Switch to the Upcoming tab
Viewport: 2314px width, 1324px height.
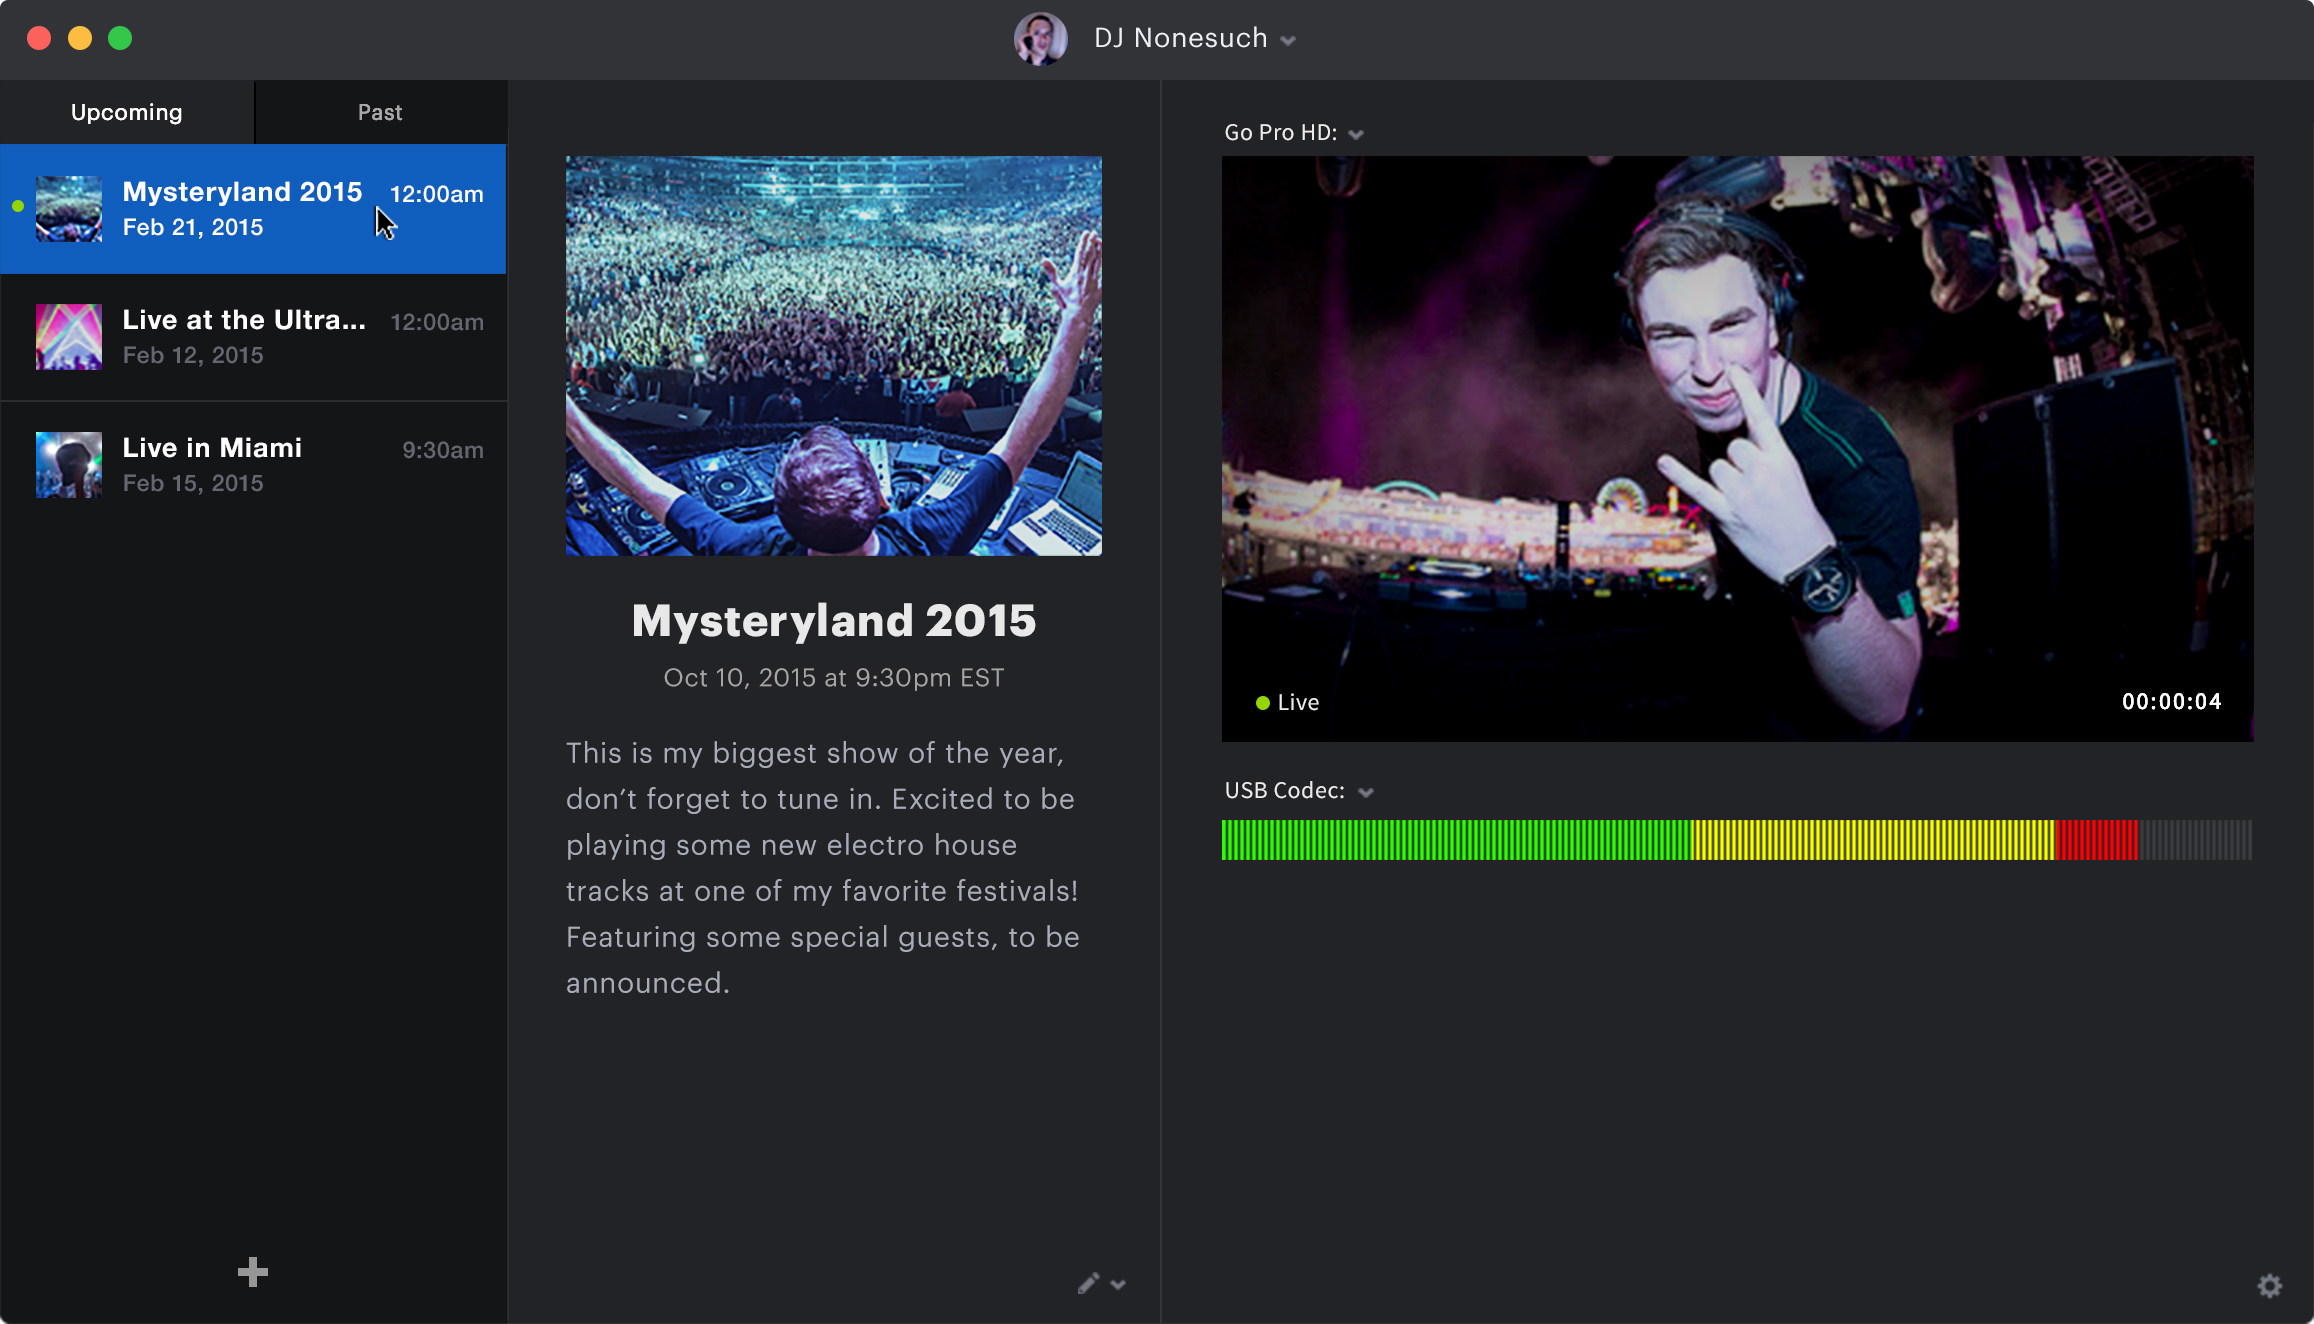pyautogui.click(x=127, y=112)
